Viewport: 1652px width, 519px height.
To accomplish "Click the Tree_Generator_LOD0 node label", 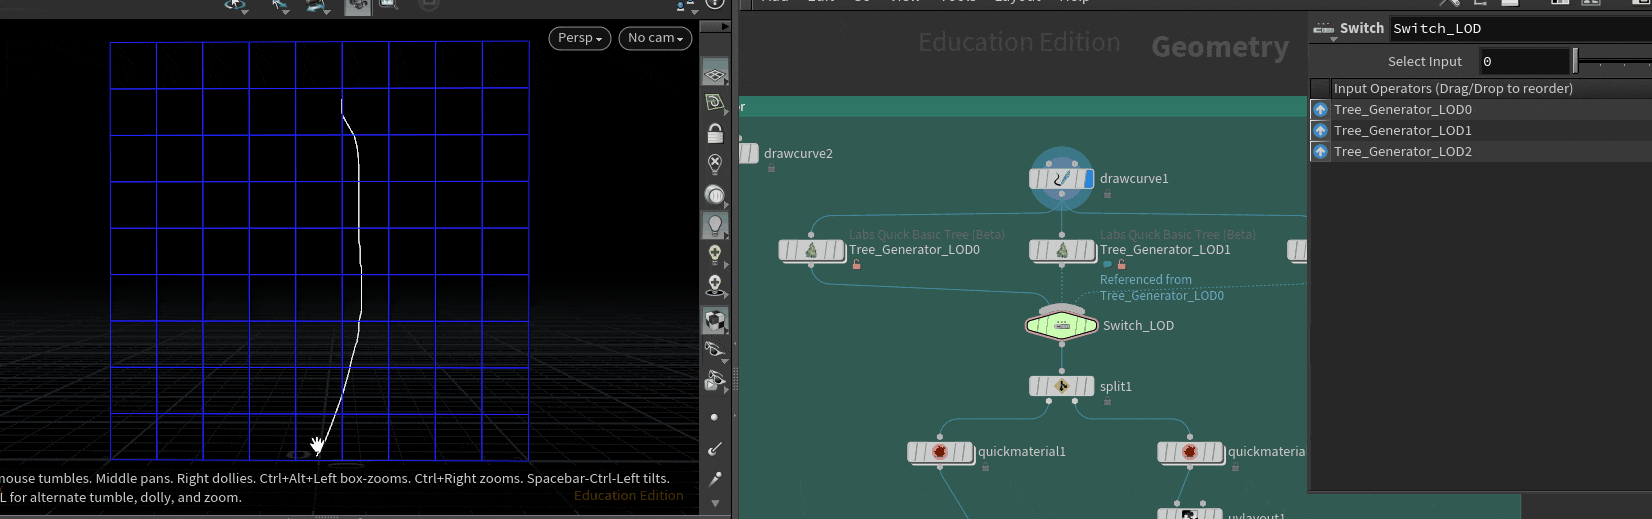I will tap(914, 250).
